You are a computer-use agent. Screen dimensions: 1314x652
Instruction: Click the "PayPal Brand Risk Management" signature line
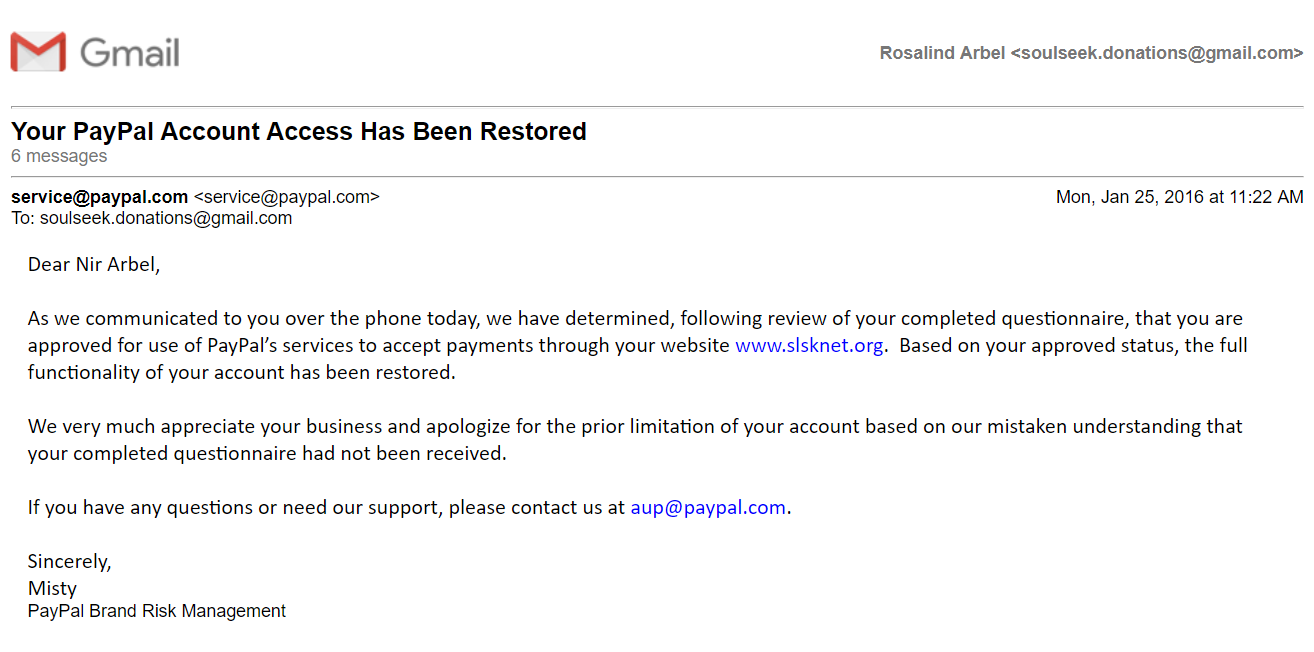click(157, 611)
